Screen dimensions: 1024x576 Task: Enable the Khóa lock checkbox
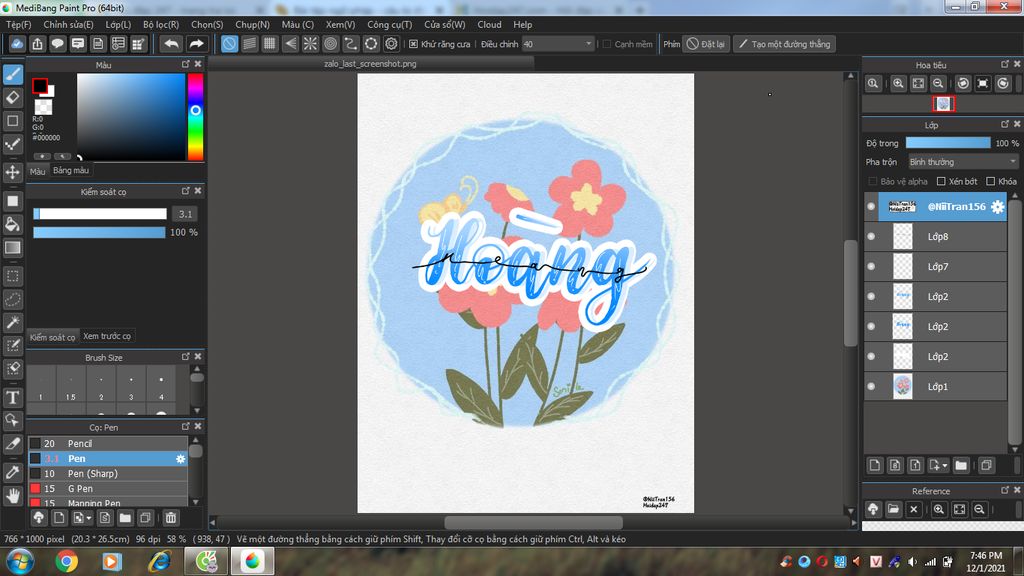coord(991,181)
